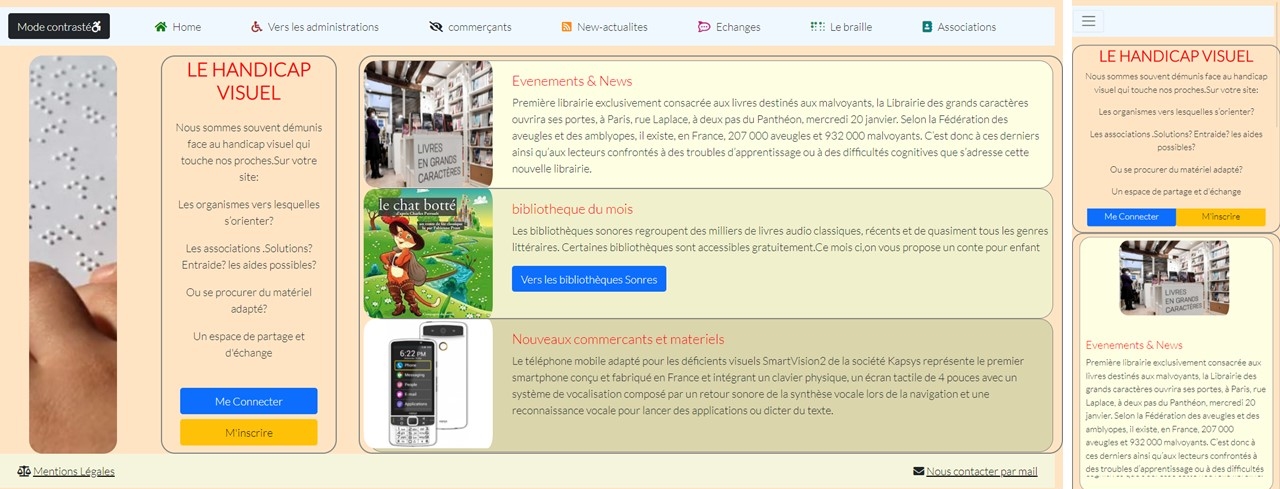This screenshot has height=489, width=1280.
Task: Click the crossed-eye icon beside commerçants
Action: pos(435,27)
